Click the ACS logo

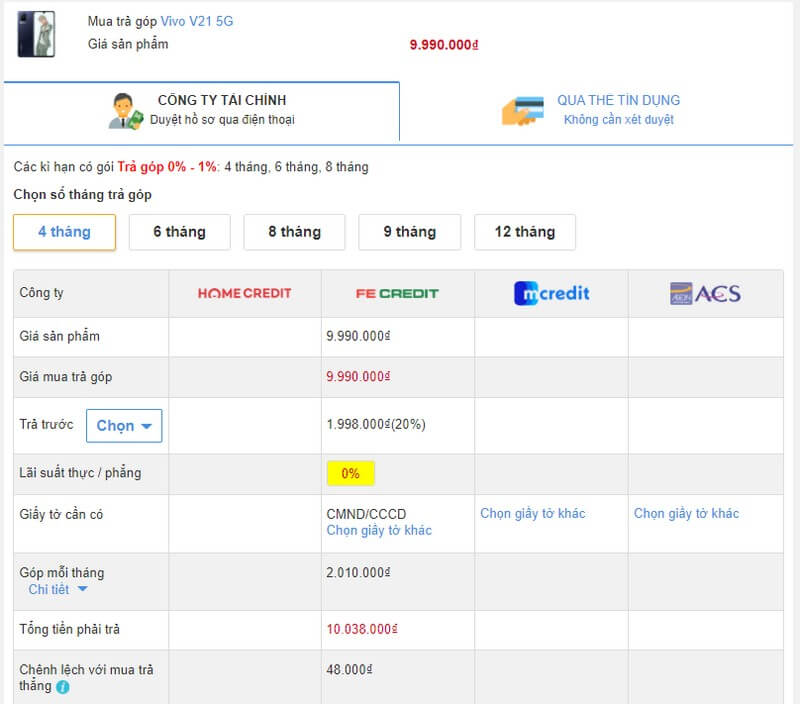705,293
